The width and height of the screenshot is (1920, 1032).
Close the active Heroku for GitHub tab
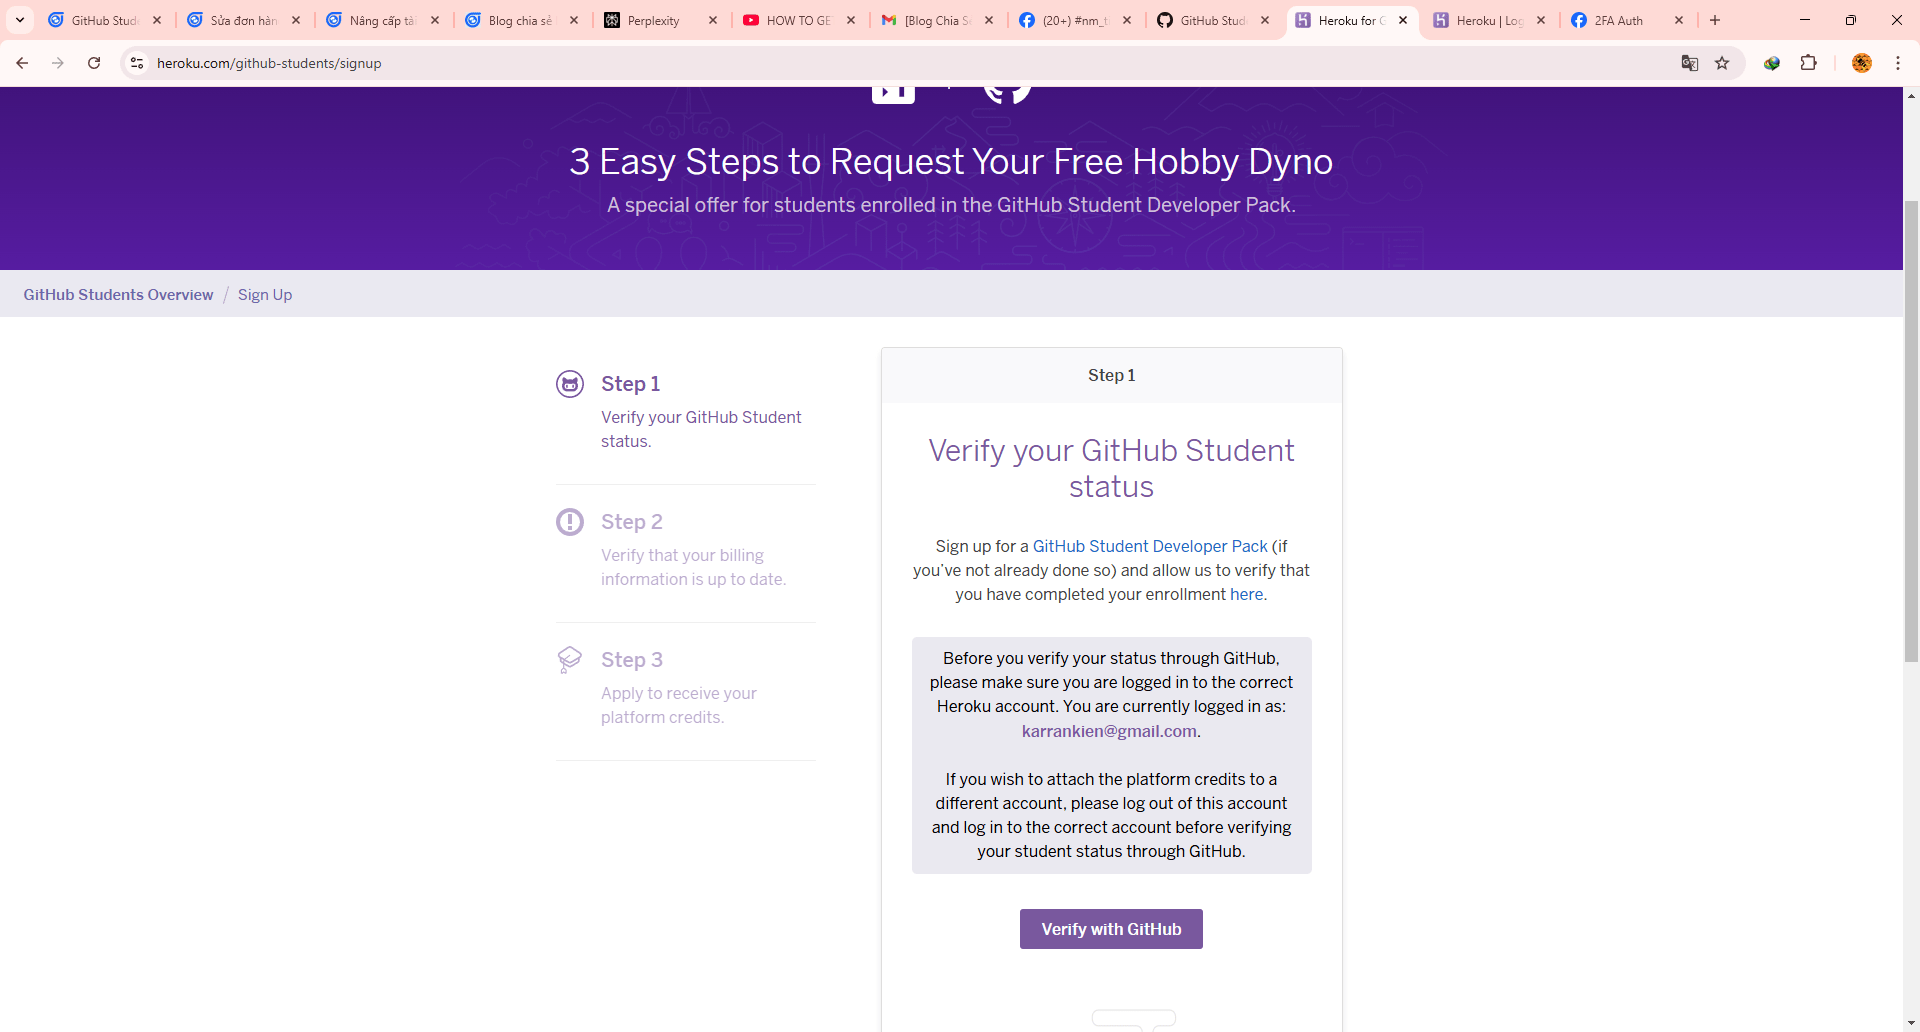(1403, 20)
